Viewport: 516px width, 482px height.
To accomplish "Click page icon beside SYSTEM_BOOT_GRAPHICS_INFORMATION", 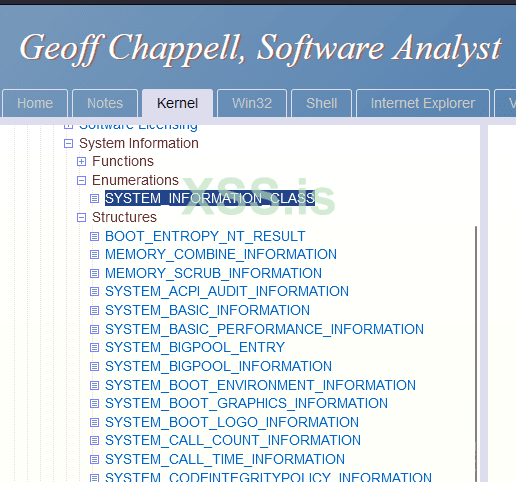I will point(94,404).
